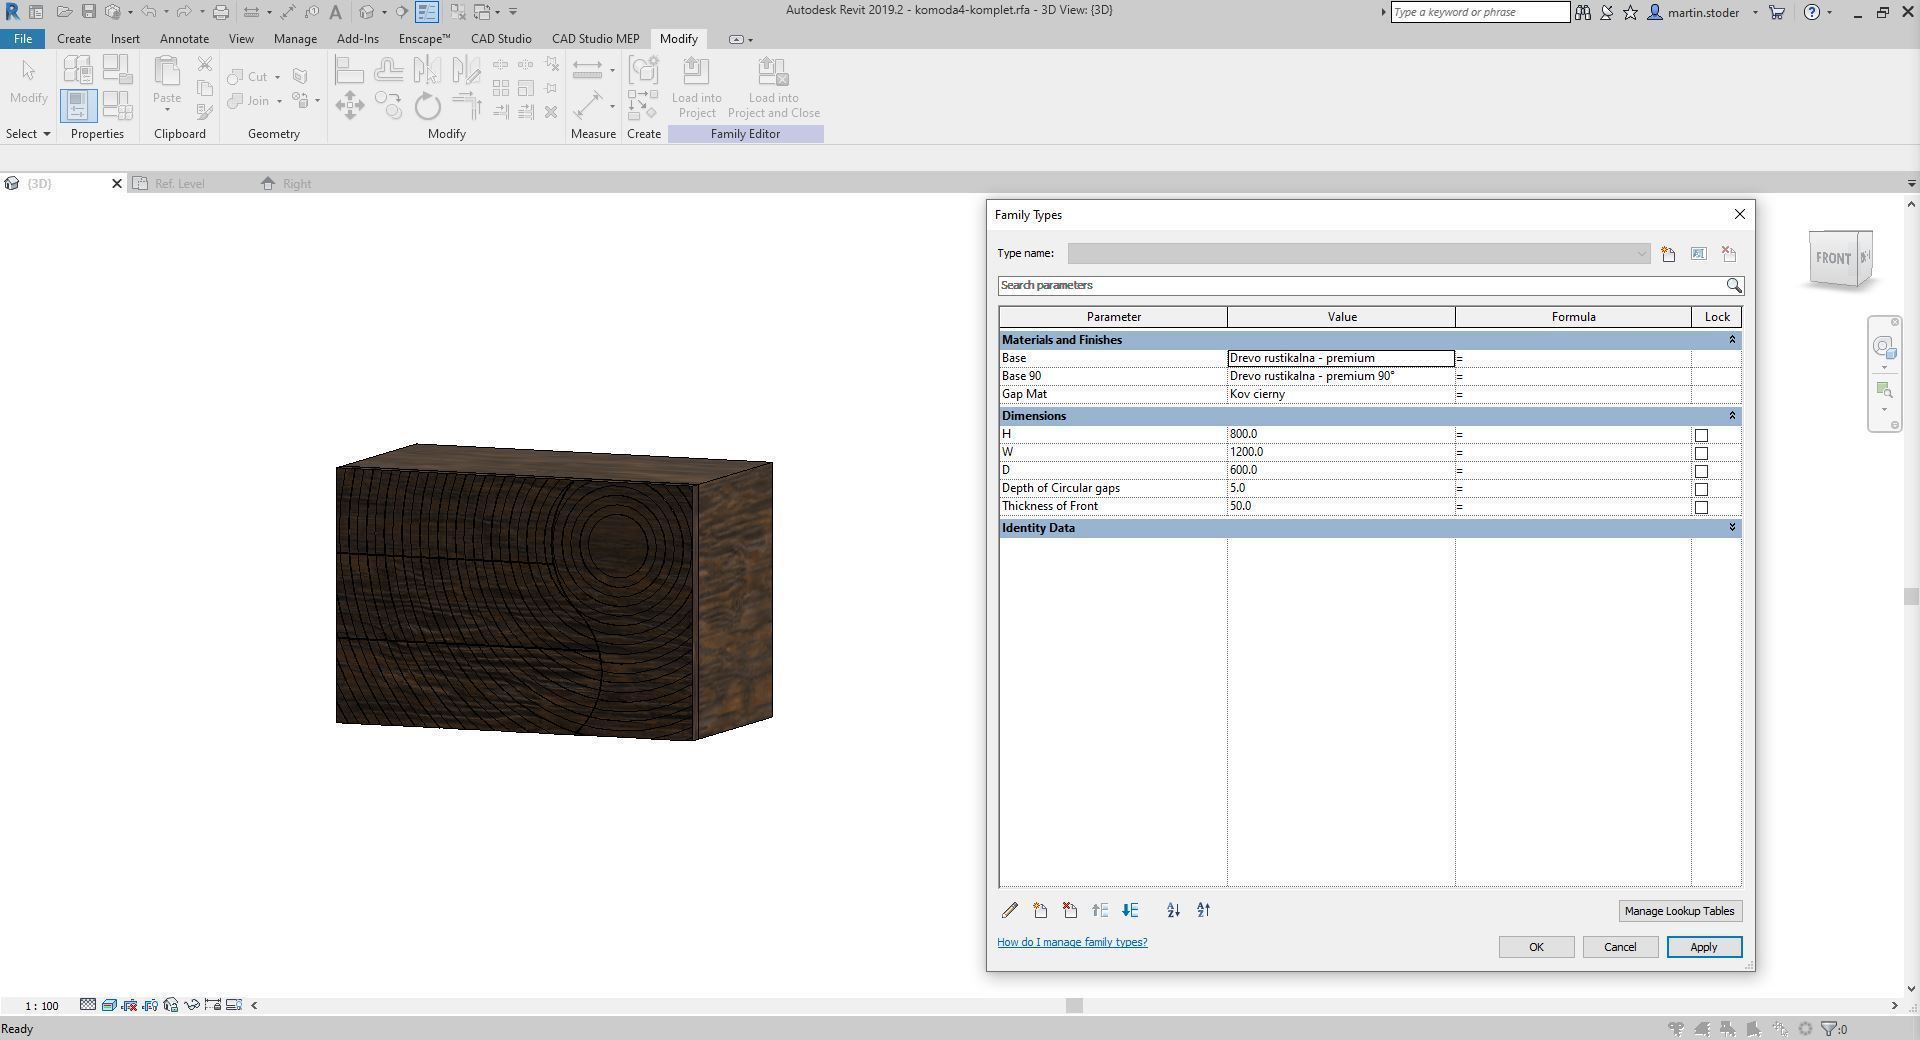1920x1040 pixels.
Task: Open the Type name dropdown
Action: click(1639, 253)
